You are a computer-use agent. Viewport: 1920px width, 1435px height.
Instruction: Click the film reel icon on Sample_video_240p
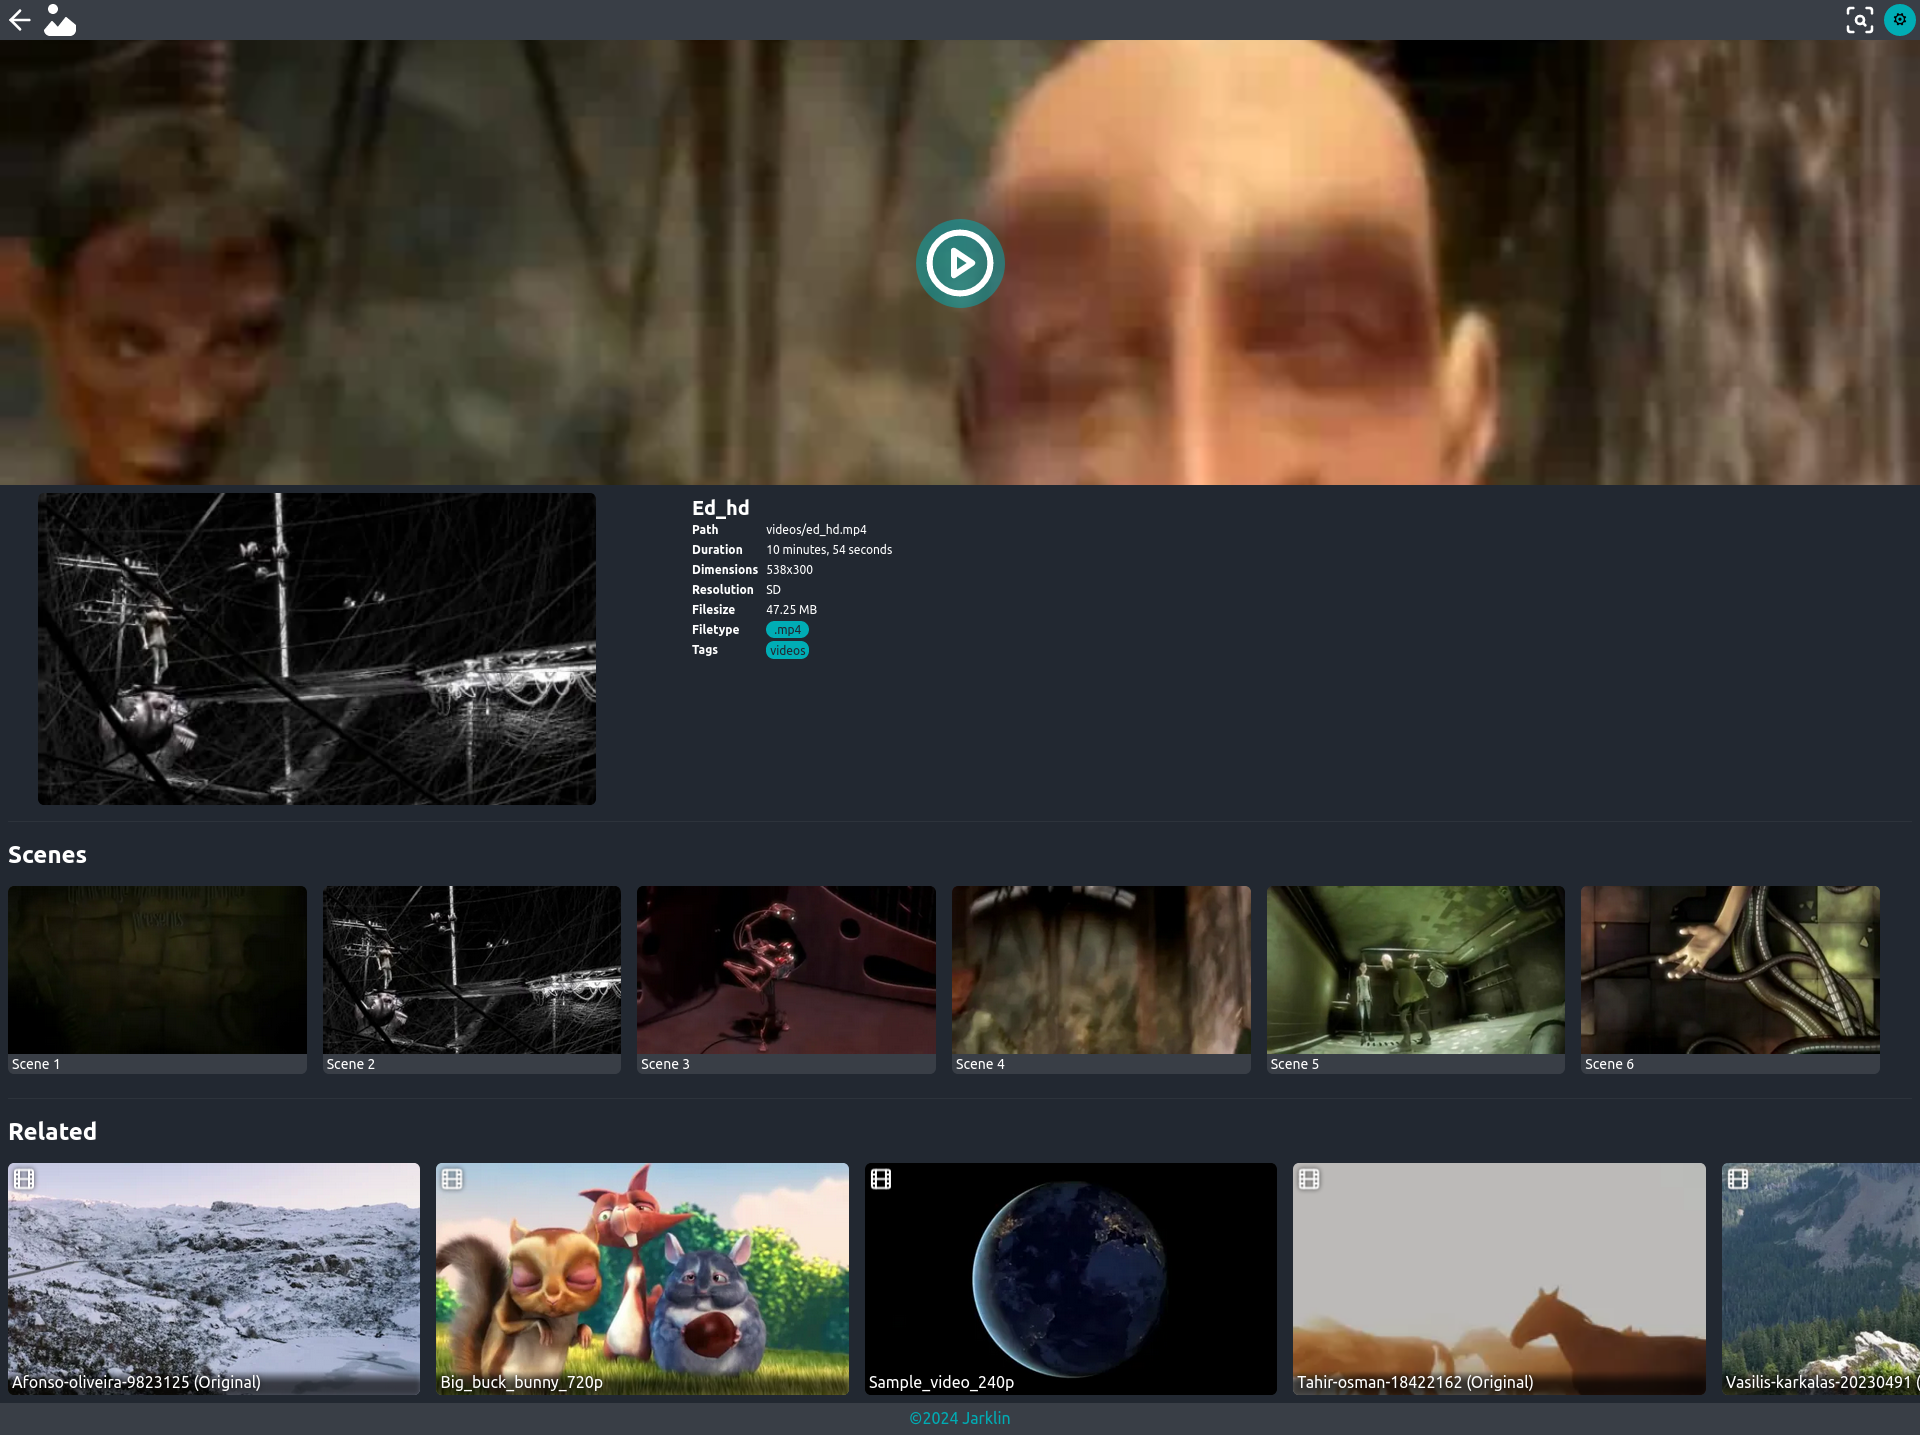click(881, 1179)
